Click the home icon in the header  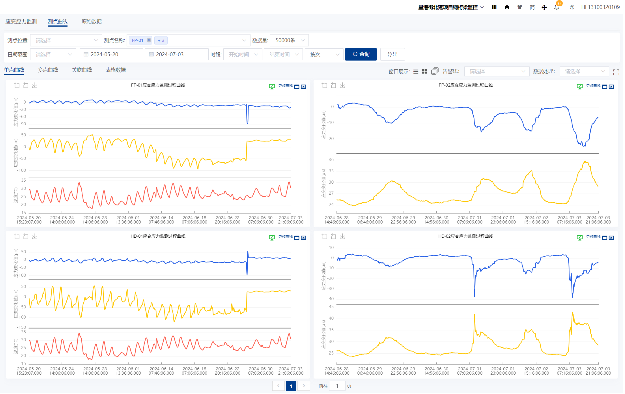508,7
